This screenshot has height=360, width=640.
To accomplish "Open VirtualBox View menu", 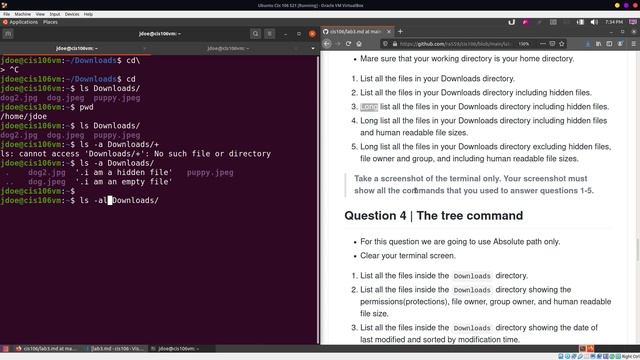I will [x=40, y=14].
